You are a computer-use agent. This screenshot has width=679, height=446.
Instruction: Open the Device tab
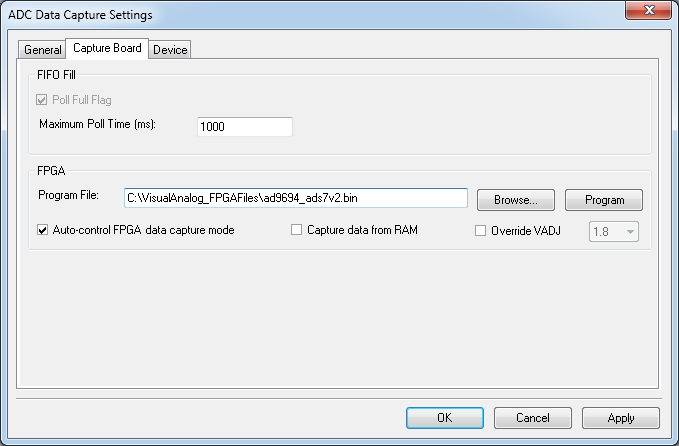pyautogui.click(x=170, y=50)
